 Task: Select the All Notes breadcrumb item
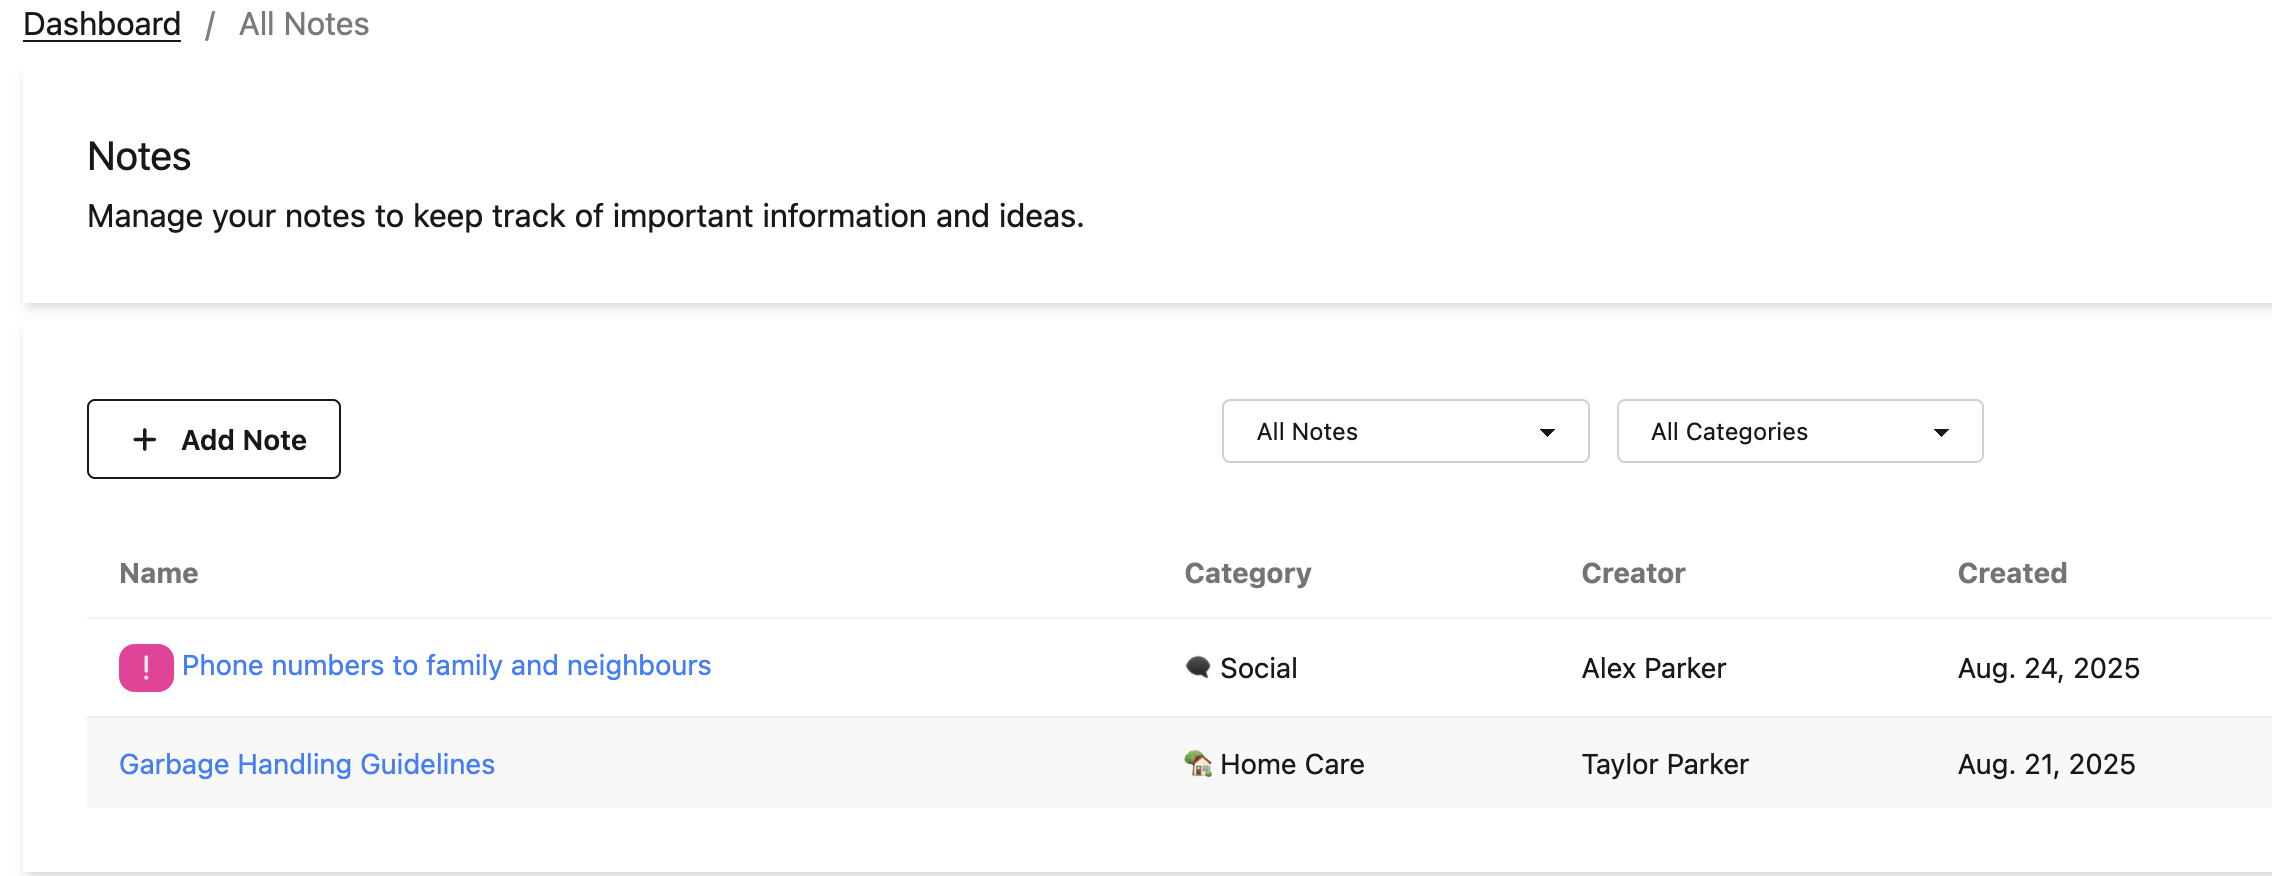[304, 24]
